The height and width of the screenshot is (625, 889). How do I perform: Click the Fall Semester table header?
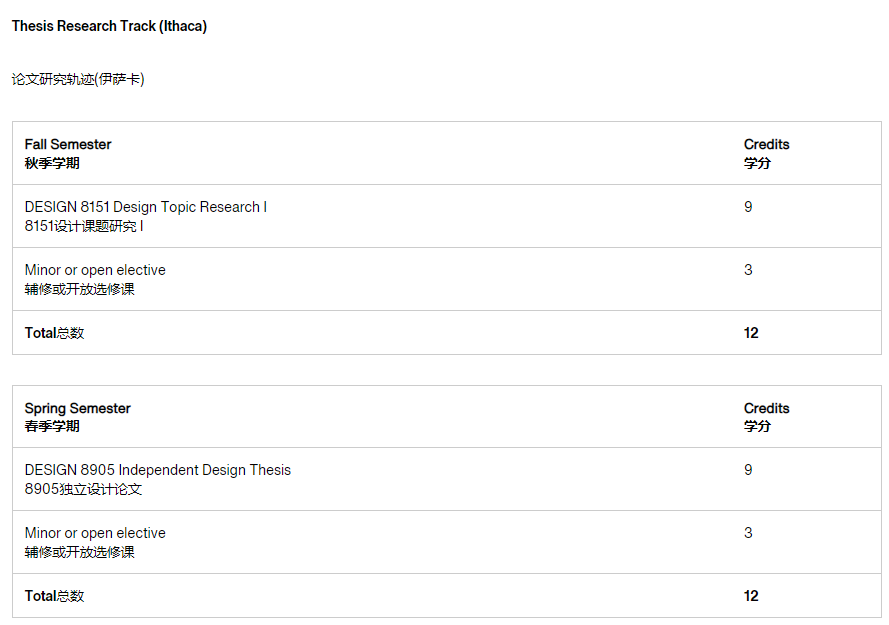68,144
